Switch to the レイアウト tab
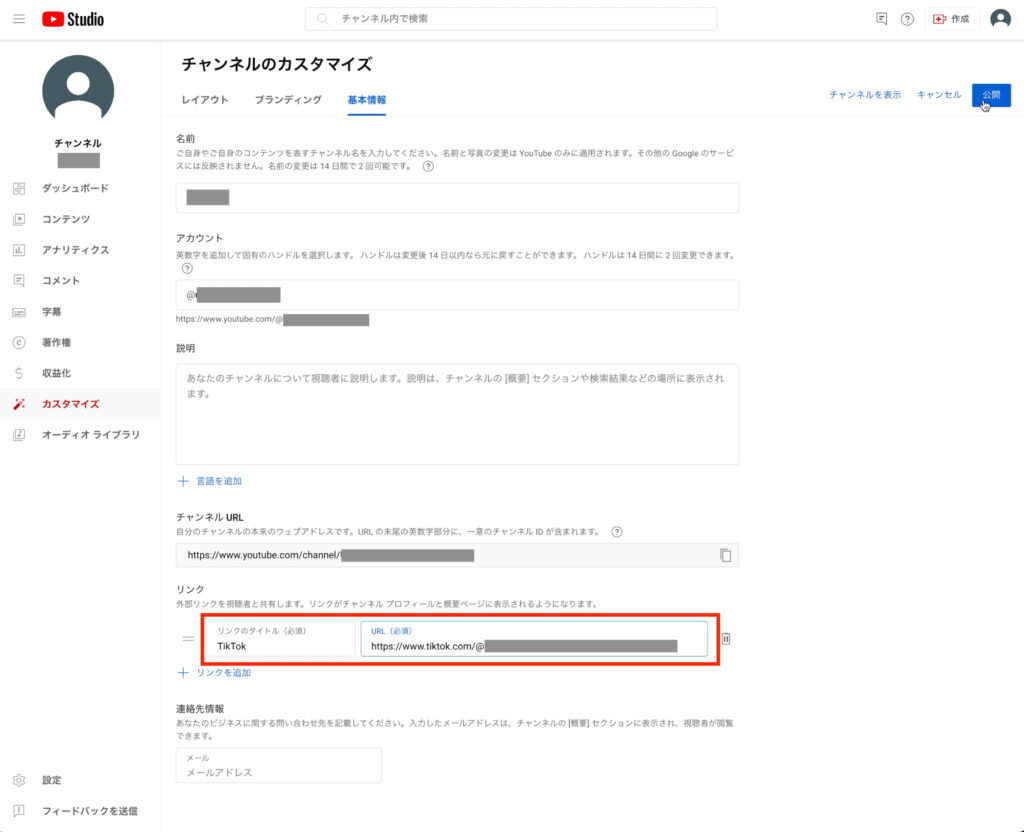 tap(204, 100)
